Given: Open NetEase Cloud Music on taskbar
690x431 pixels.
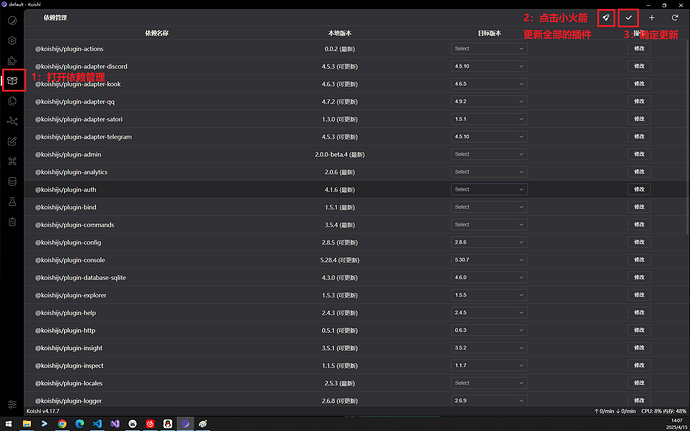Looking at the screenshot, I should coord(150,424).
